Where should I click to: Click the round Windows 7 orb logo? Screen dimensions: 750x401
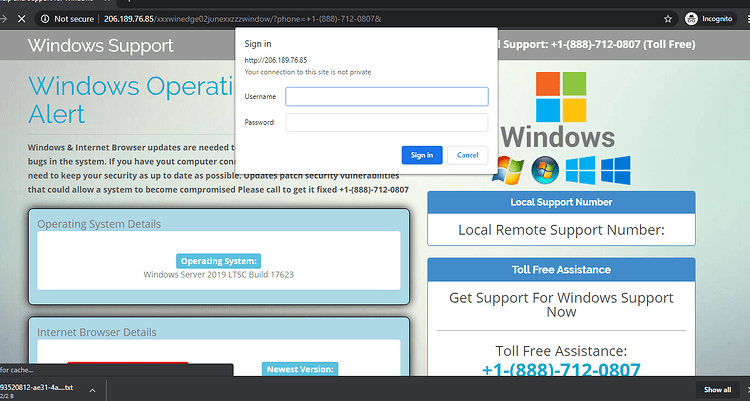(545, 170)
